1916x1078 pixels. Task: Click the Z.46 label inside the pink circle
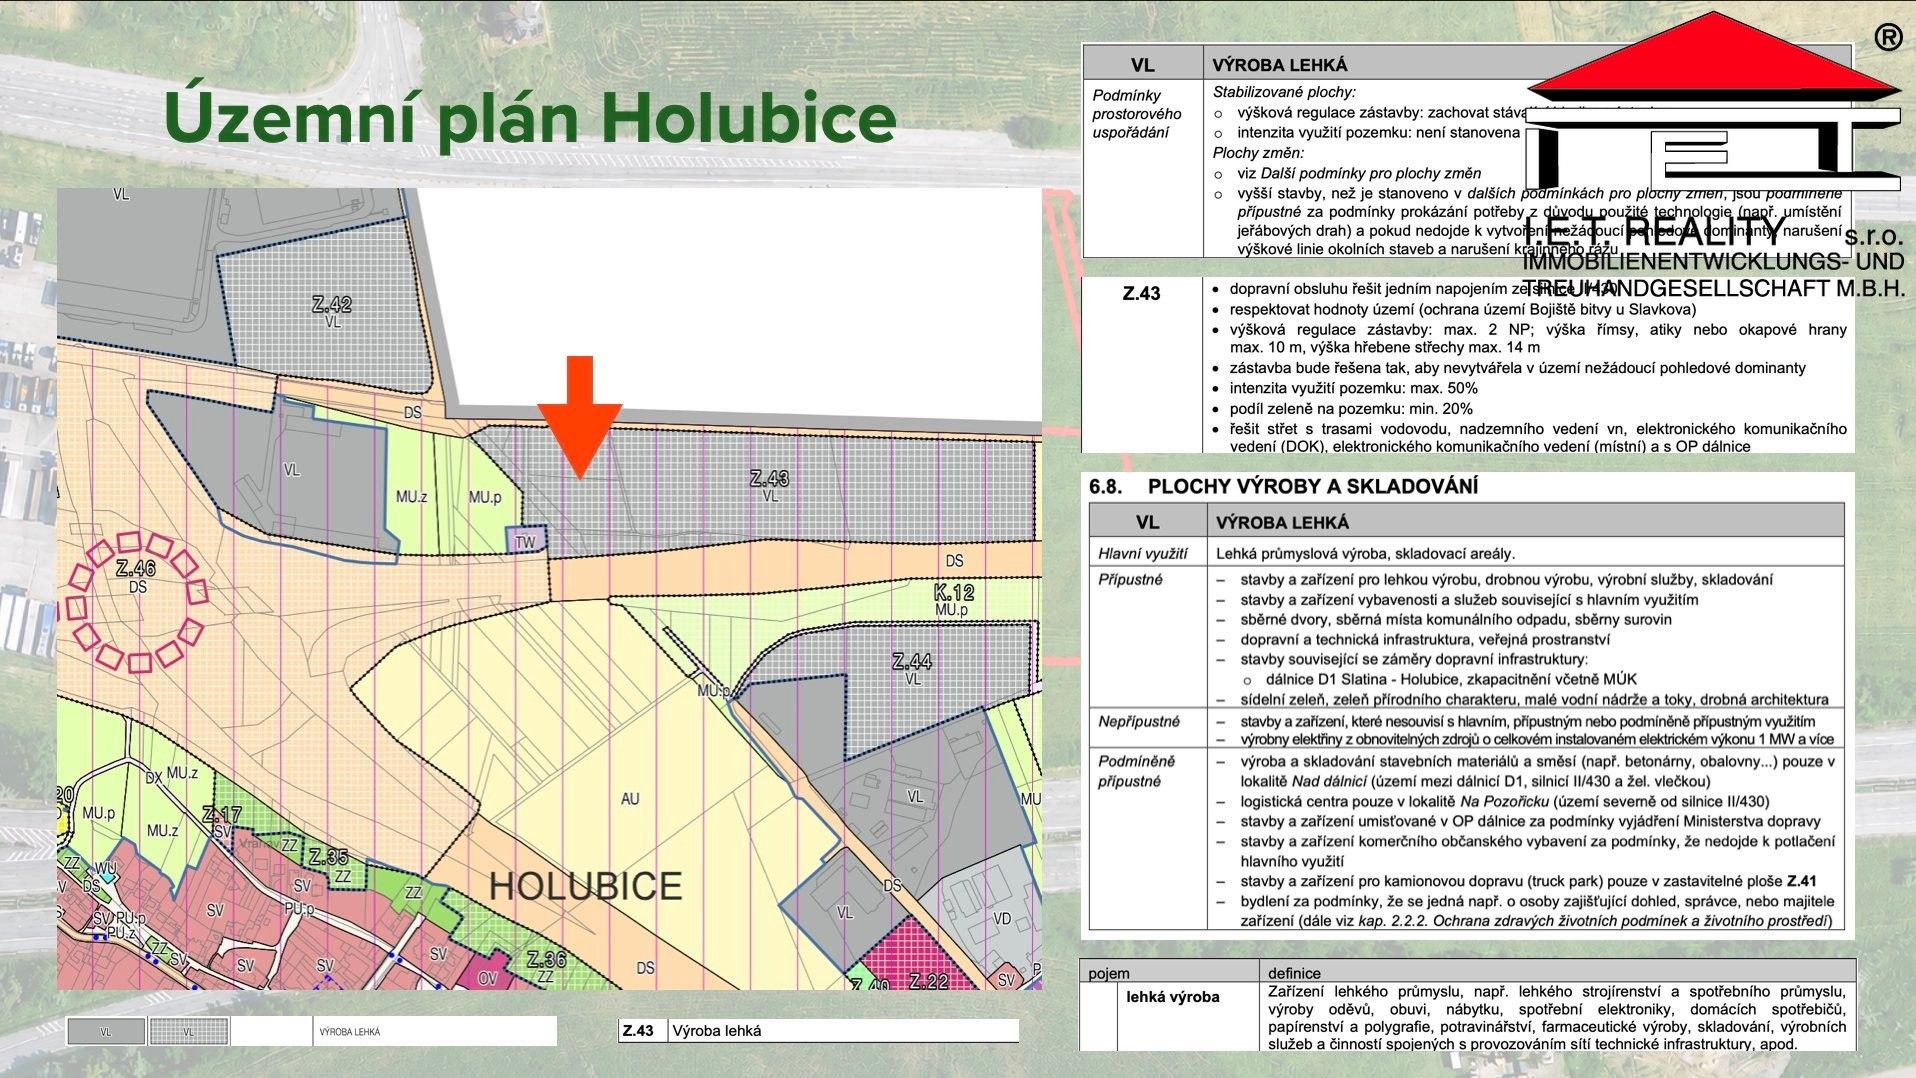pos(136,569)
